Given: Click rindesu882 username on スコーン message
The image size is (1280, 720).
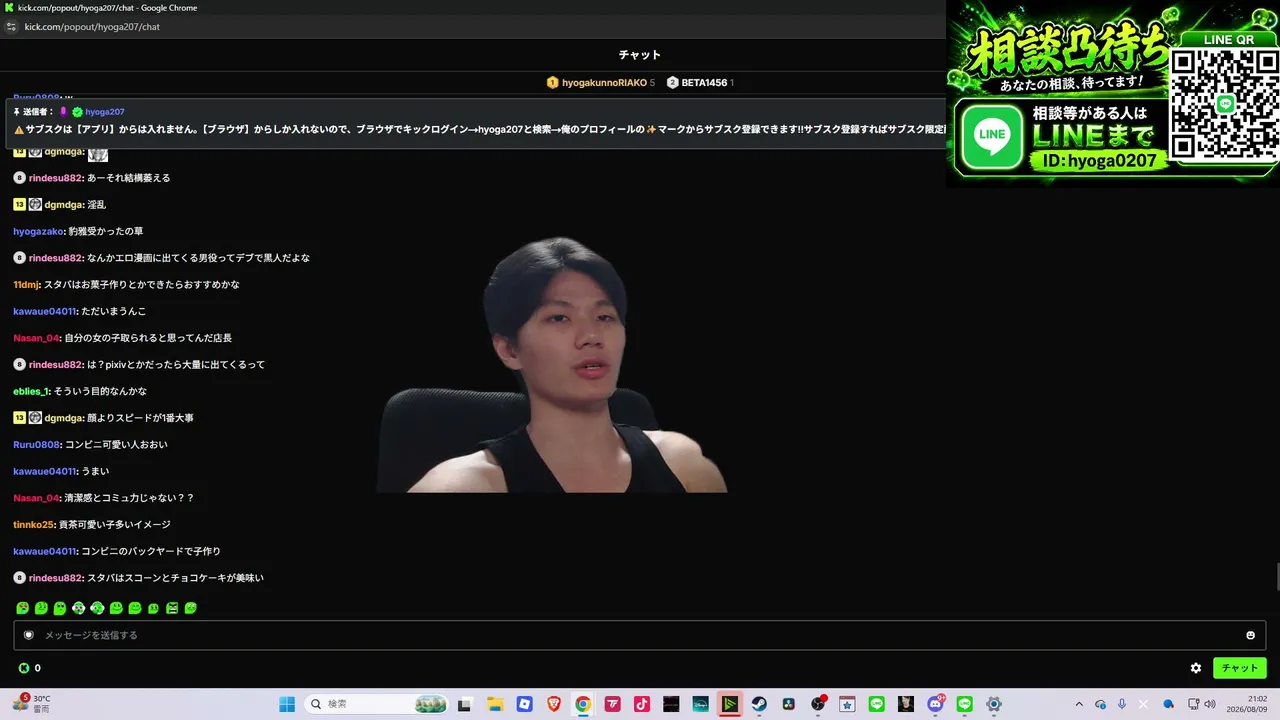Looking at the screenshot, I should 56,578.
